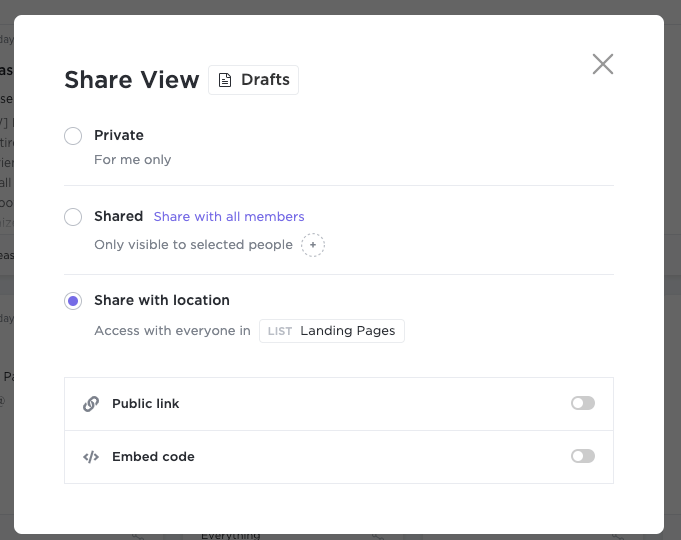Click the Public link chain icon
Viewport: 681px width, 540px height.
[x=91, y=404]
